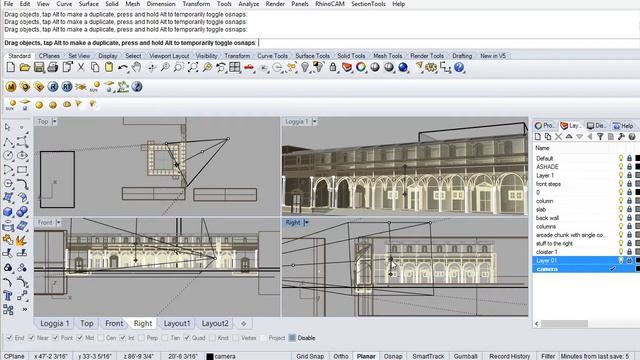
Task: Click the blue render sphere icon
Action: click(x=403, y=67)
